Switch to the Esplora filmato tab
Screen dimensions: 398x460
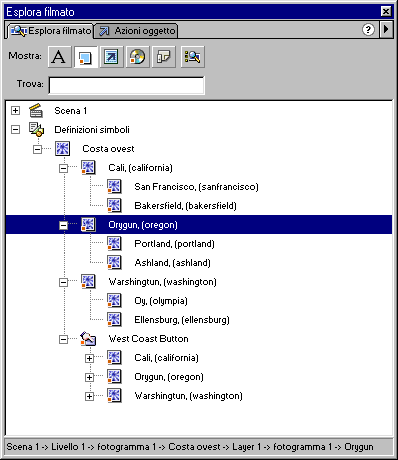coord(50,31)
